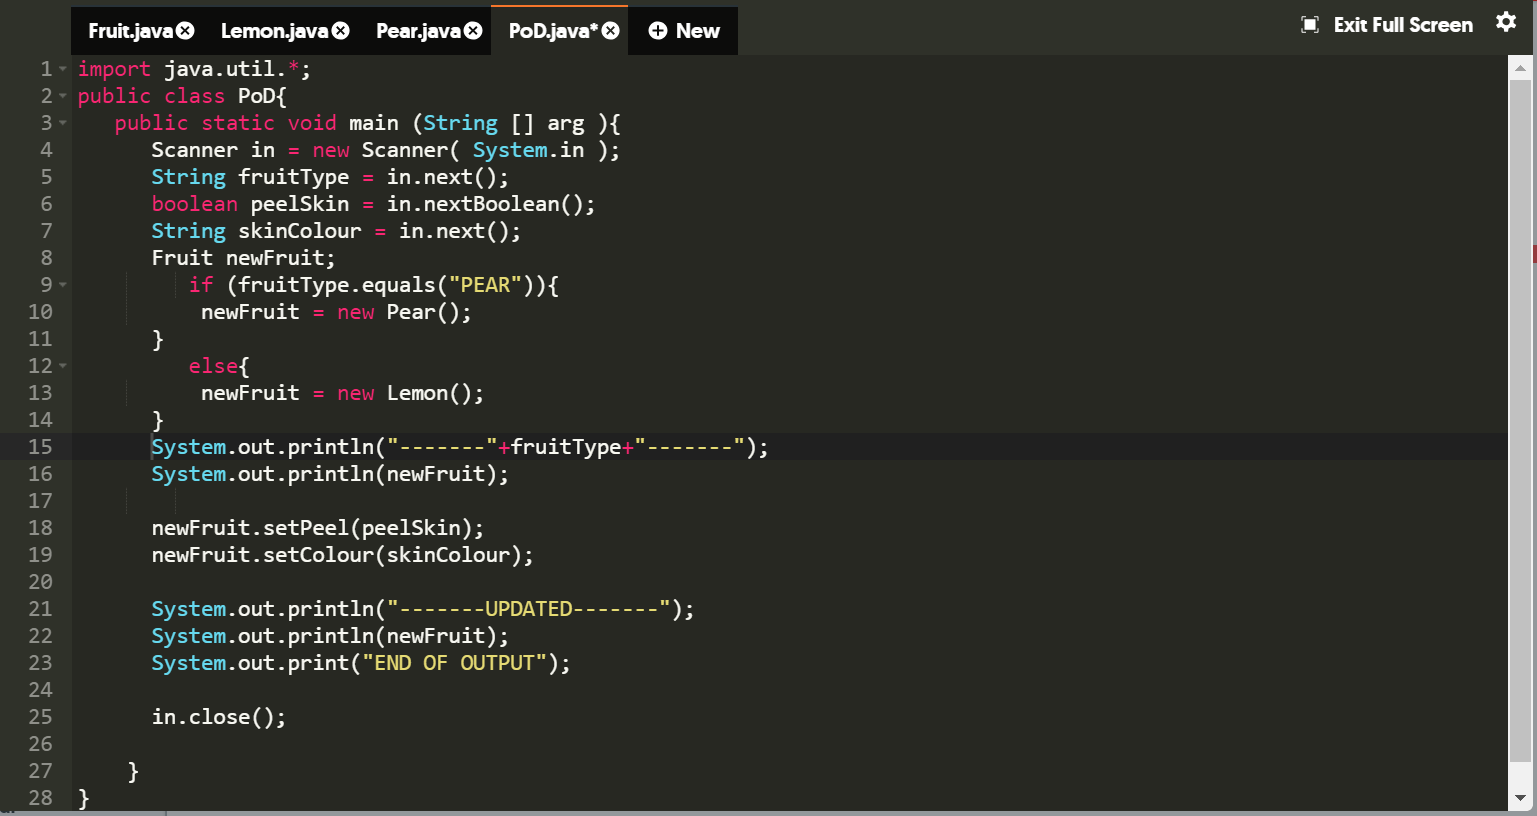Click 'Scanner(' constructor call on line 4
This screenshot has width=1537, height=816.
coord(411,150)
